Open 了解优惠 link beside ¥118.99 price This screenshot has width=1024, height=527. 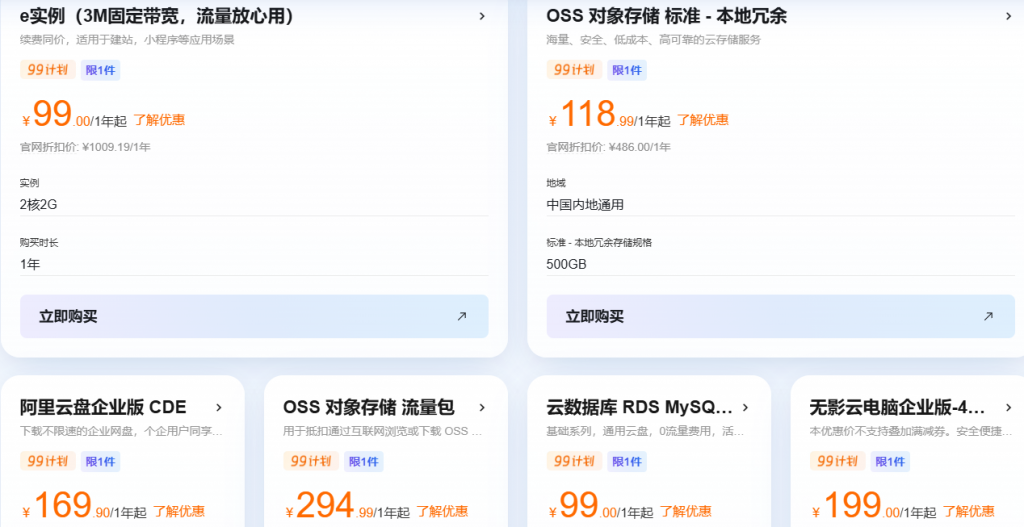(703, 120)
